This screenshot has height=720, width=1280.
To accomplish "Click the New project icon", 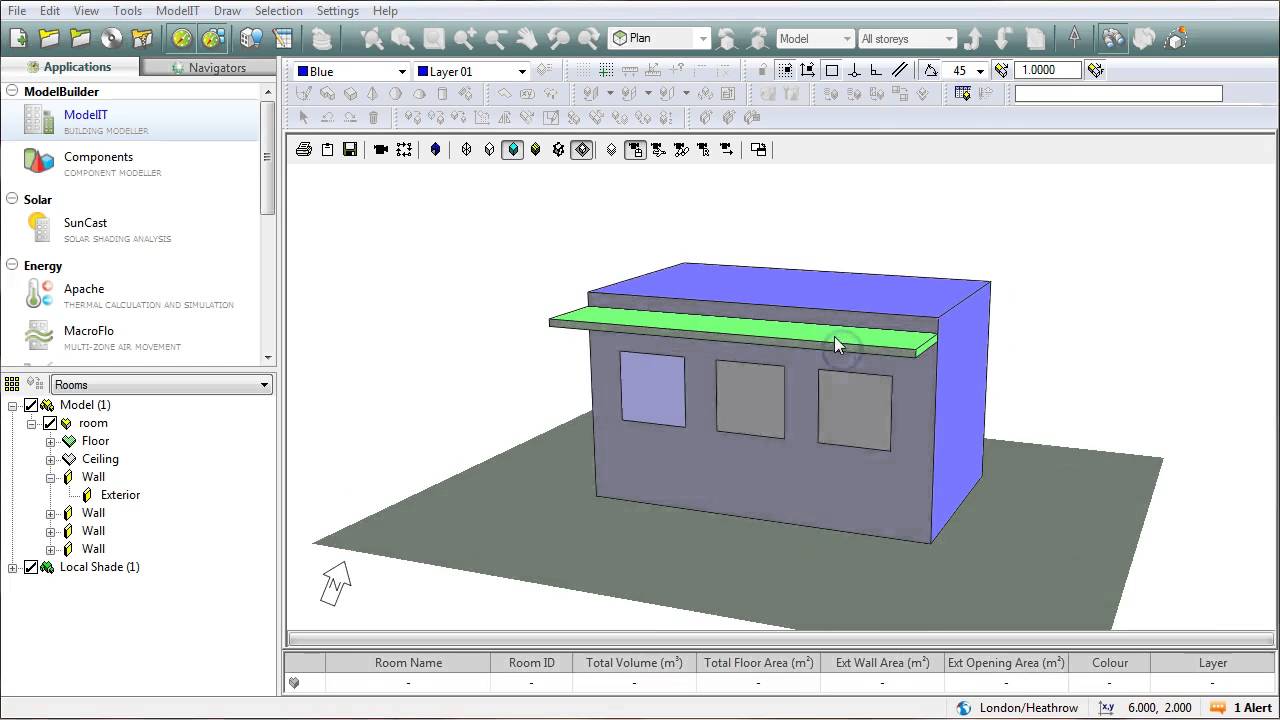I will [x=18, y=39].
